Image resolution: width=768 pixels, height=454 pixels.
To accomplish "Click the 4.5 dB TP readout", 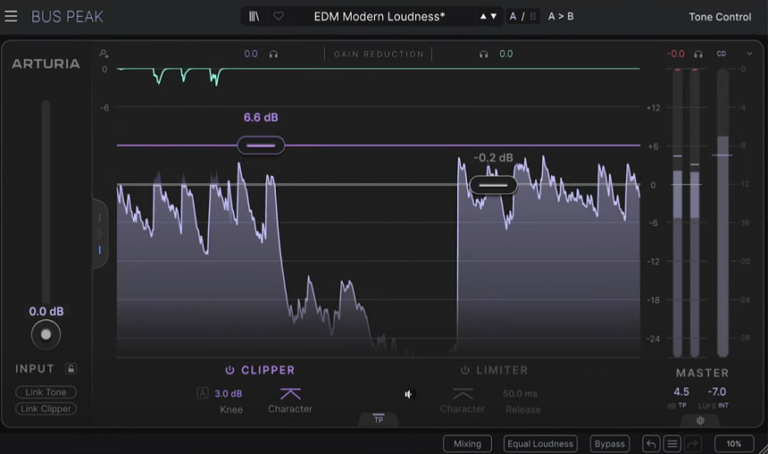I will click(681, 392).
